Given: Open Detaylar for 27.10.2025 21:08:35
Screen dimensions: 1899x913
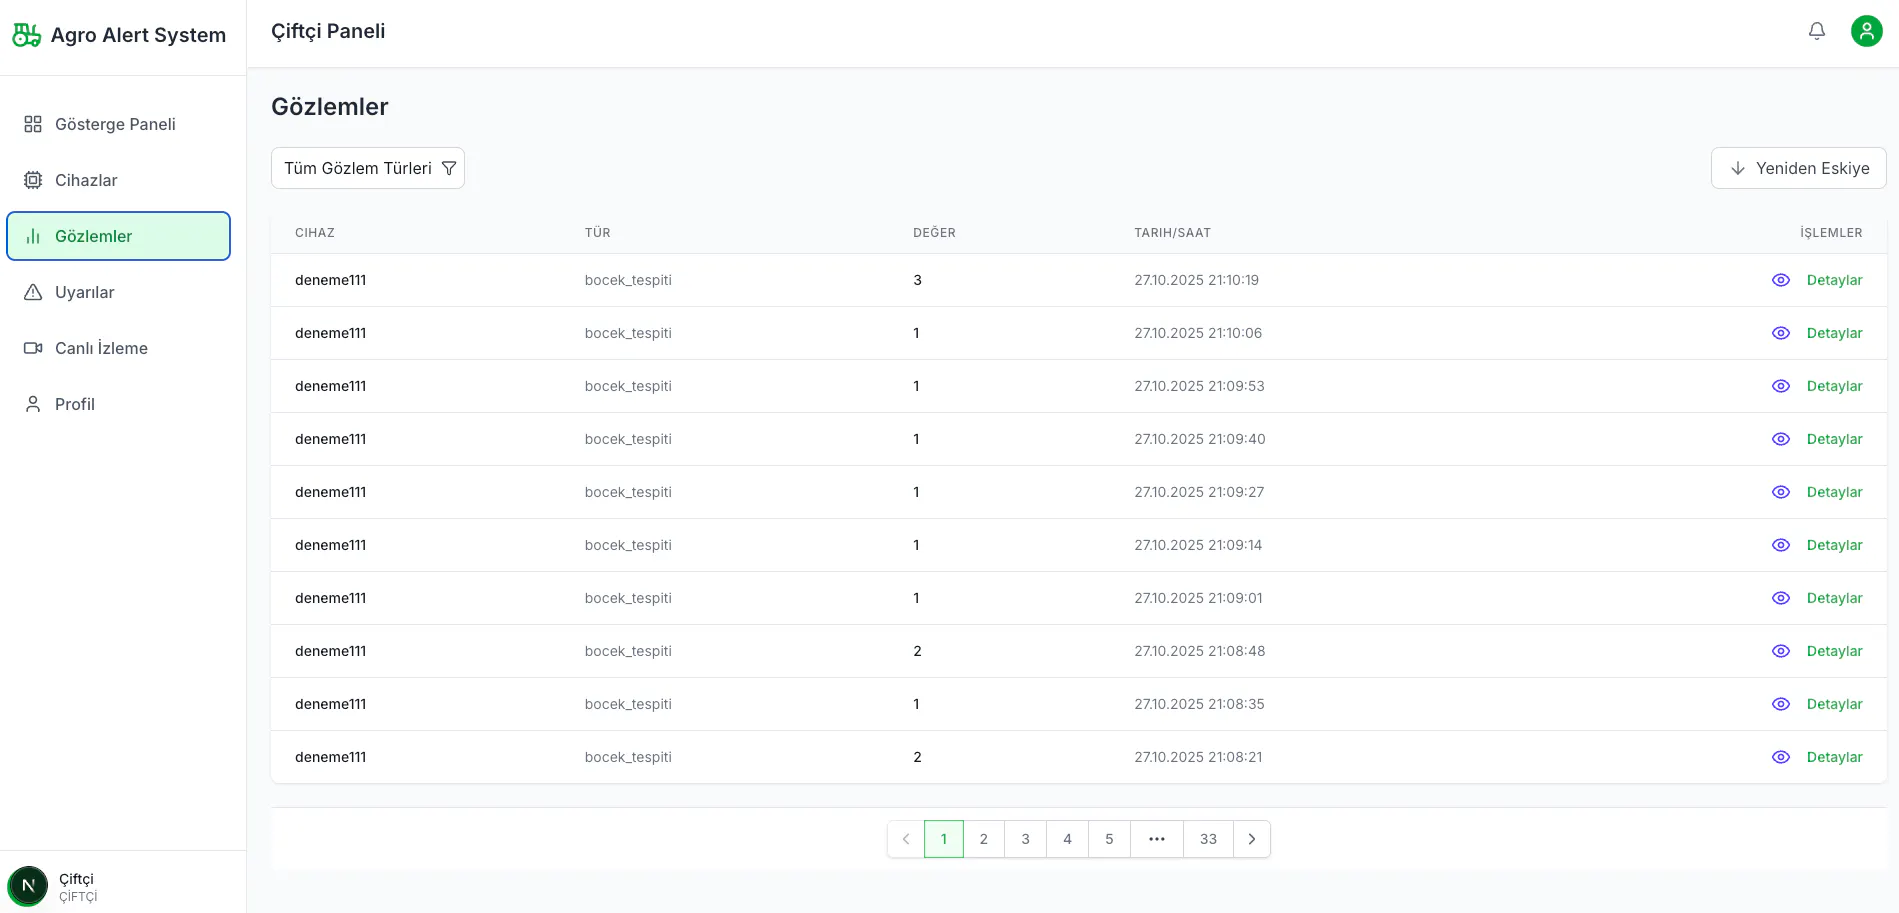Looking at the screenshot, I should pos(1834,704).
